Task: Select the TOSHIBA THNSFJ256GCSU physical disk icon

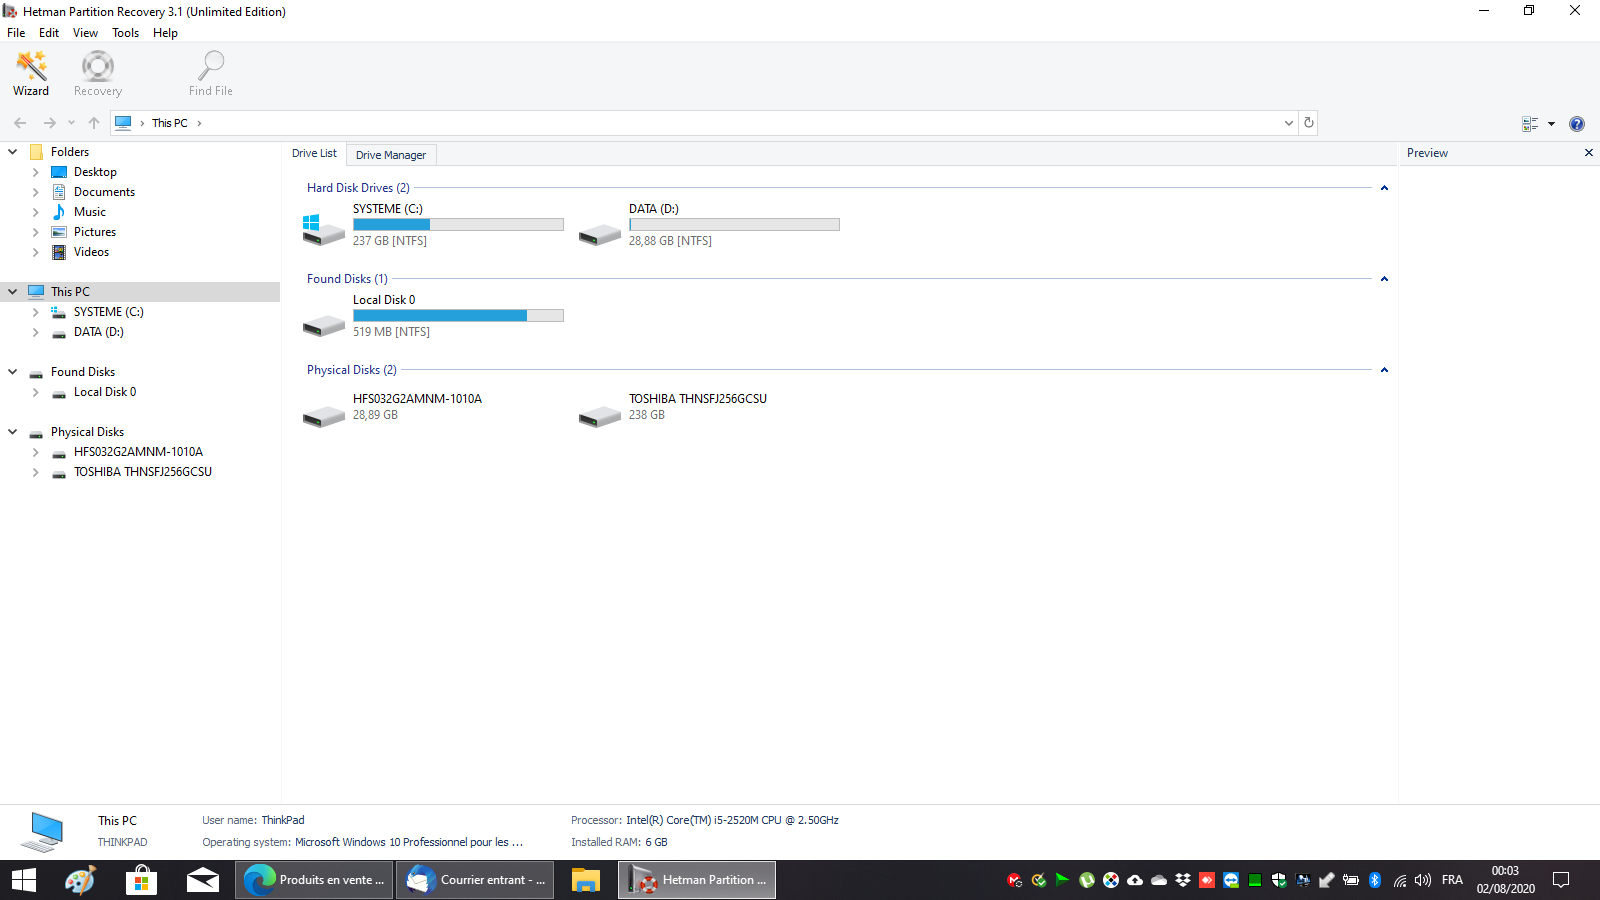Action: (599, 415)
